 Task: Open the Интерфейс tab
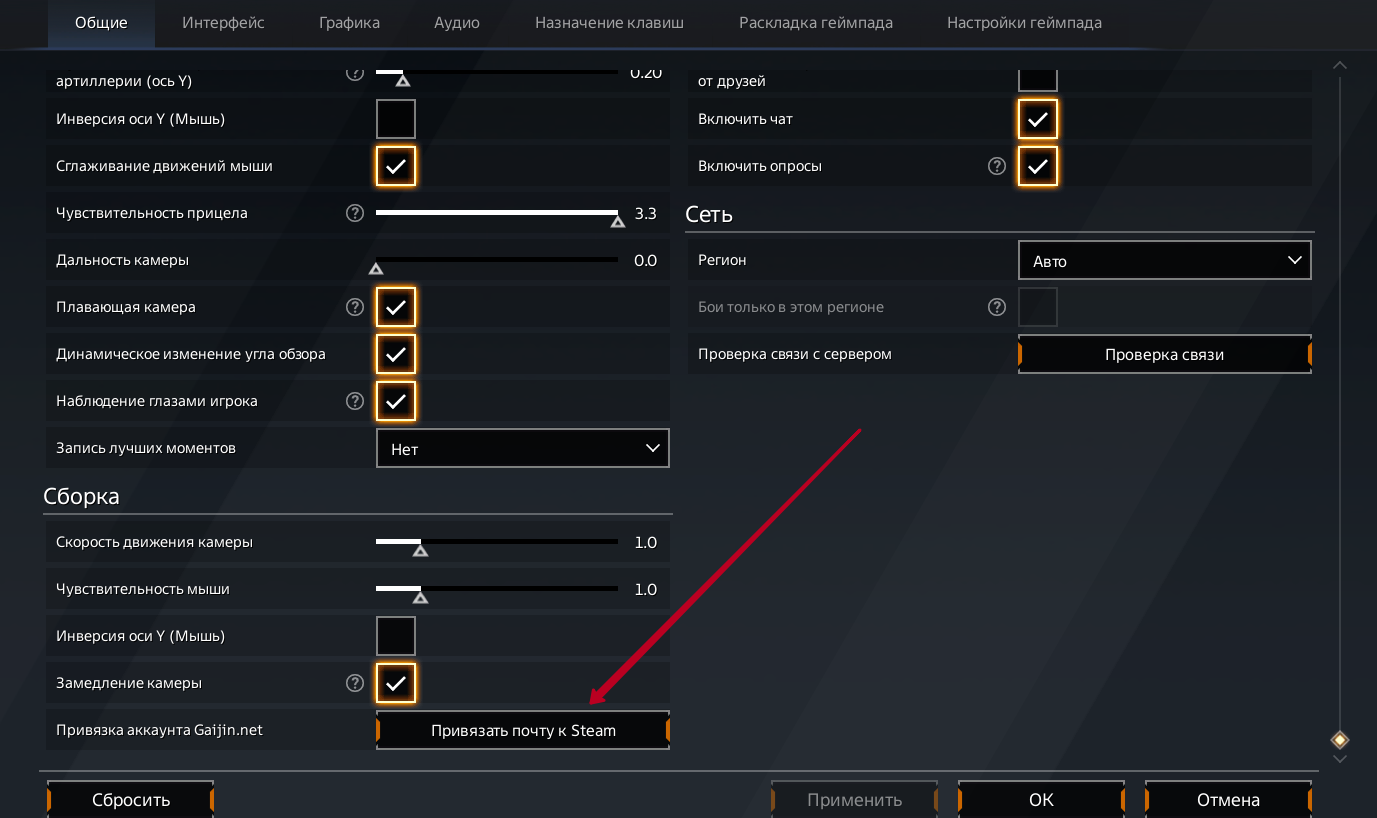pyautogui.click(x=223, y=22)
